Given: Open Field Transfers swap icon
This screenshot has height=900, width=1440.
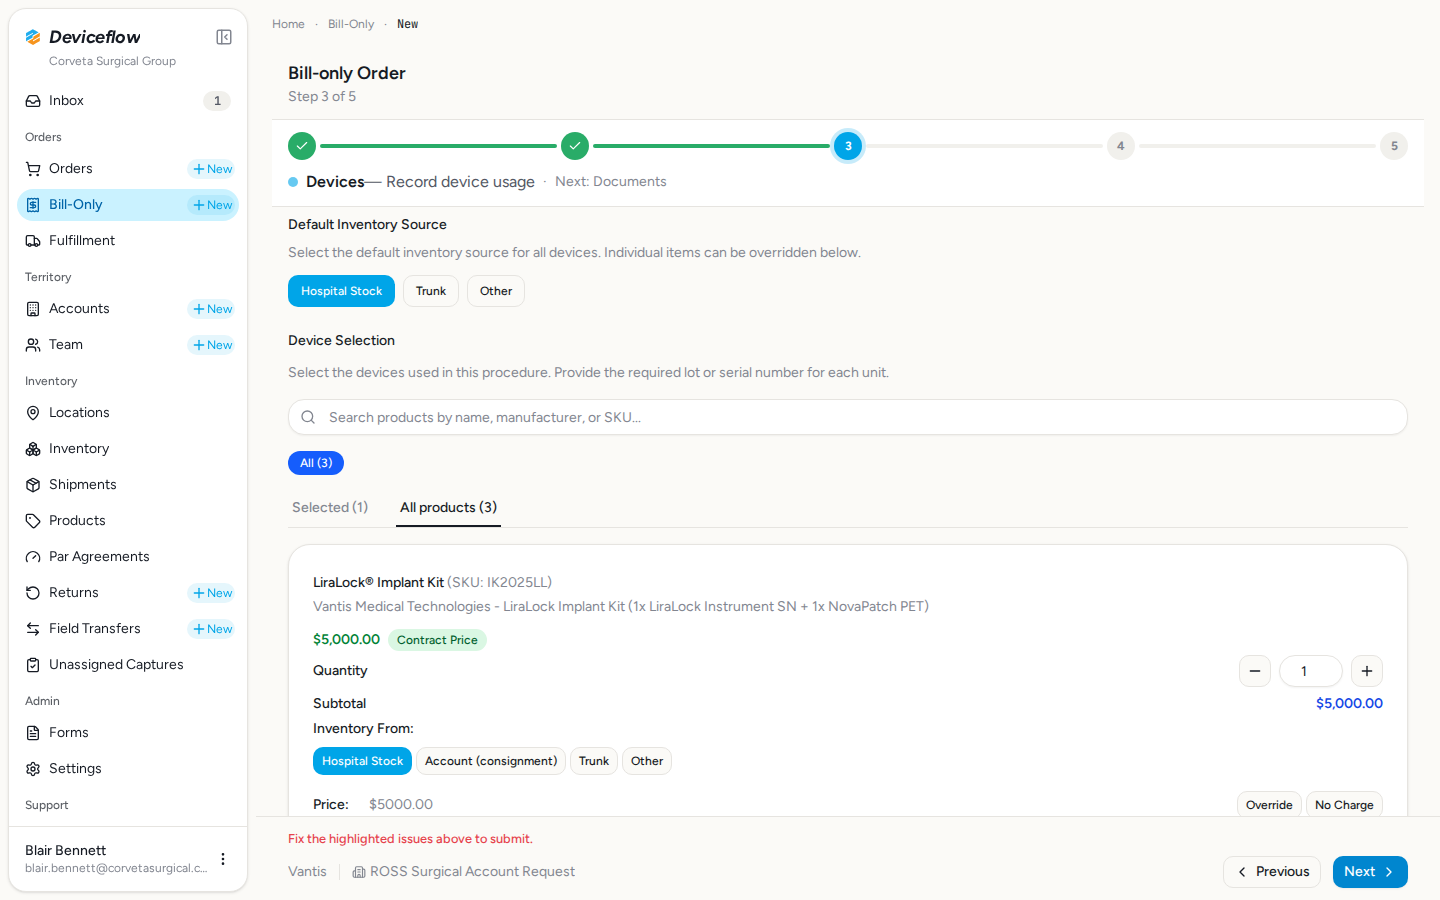Looking at the screenshot, I should [x=33, y=629].
